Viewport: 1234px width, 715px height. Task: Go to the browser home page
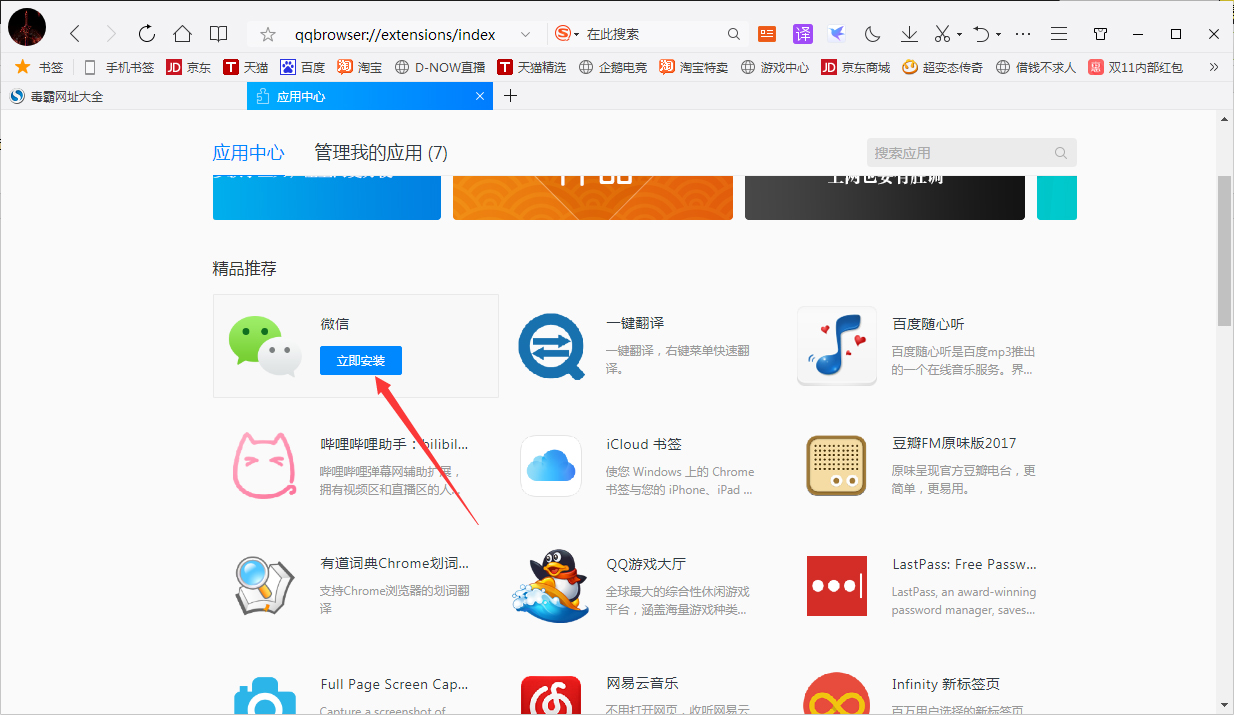pos(182,33)
